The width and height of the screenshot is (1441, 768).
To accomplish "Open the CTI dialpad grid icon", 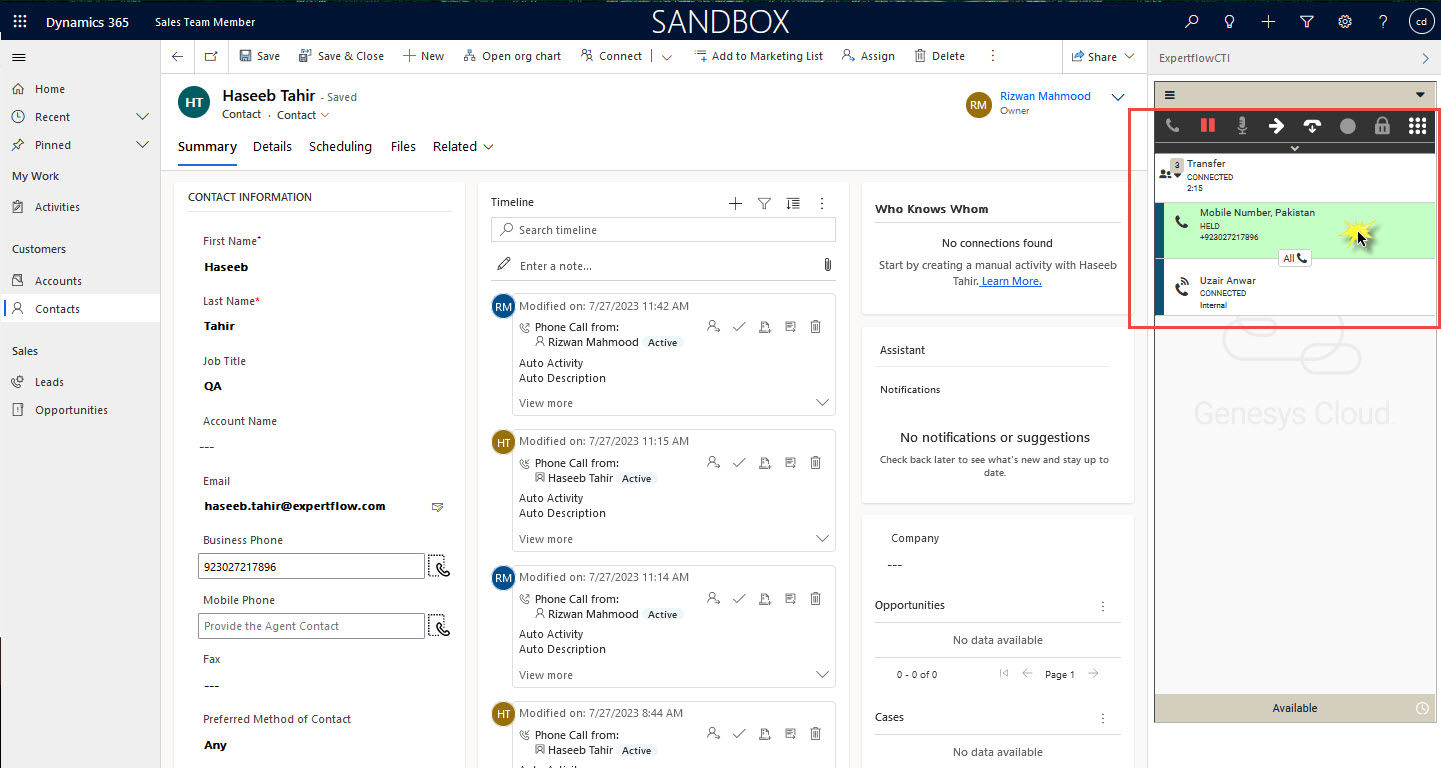I will pyautogui.click(x=1417, y=126).
